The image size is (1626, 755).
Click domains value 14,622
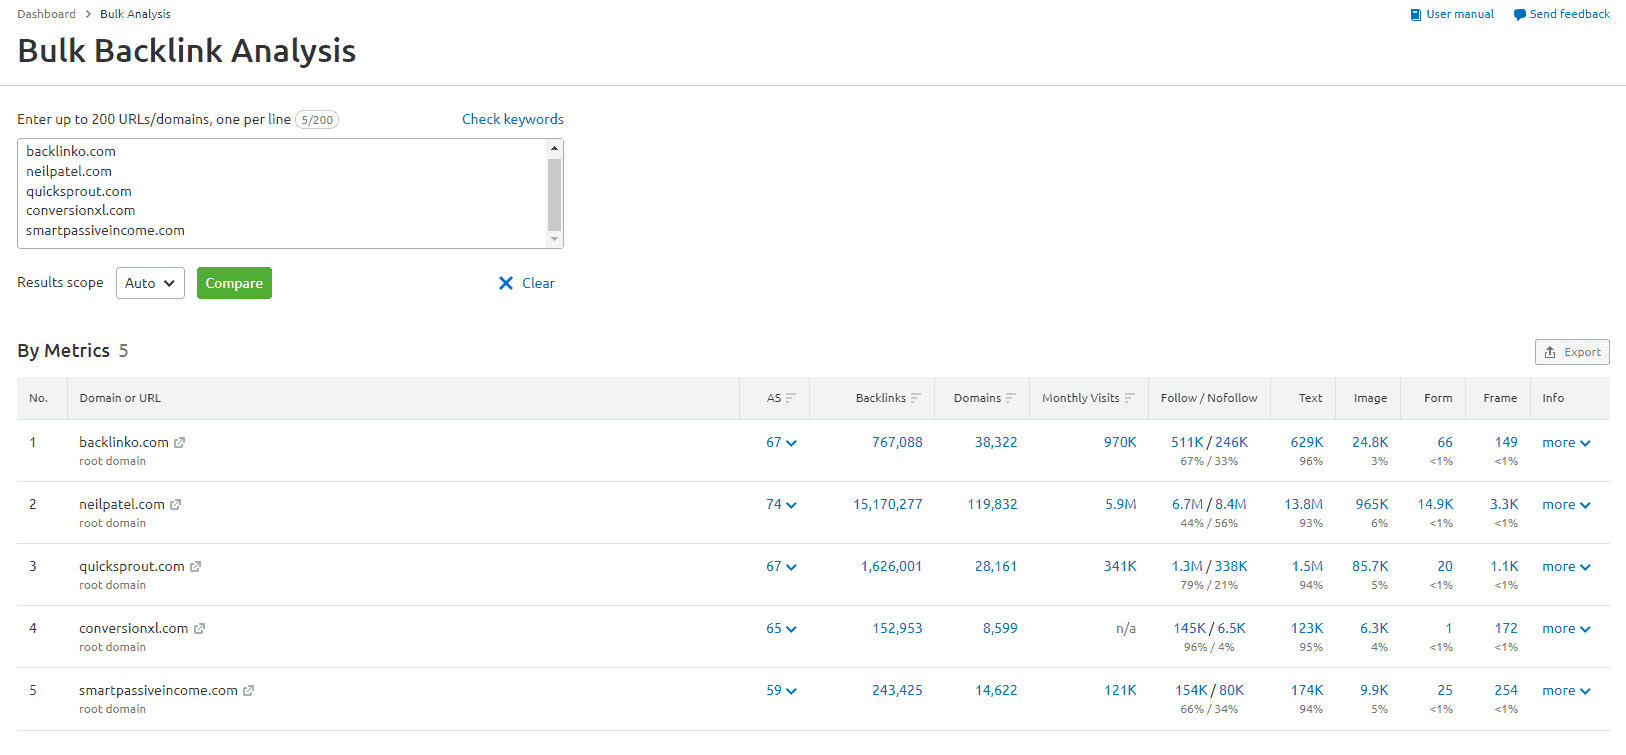[x=996, y=690]
